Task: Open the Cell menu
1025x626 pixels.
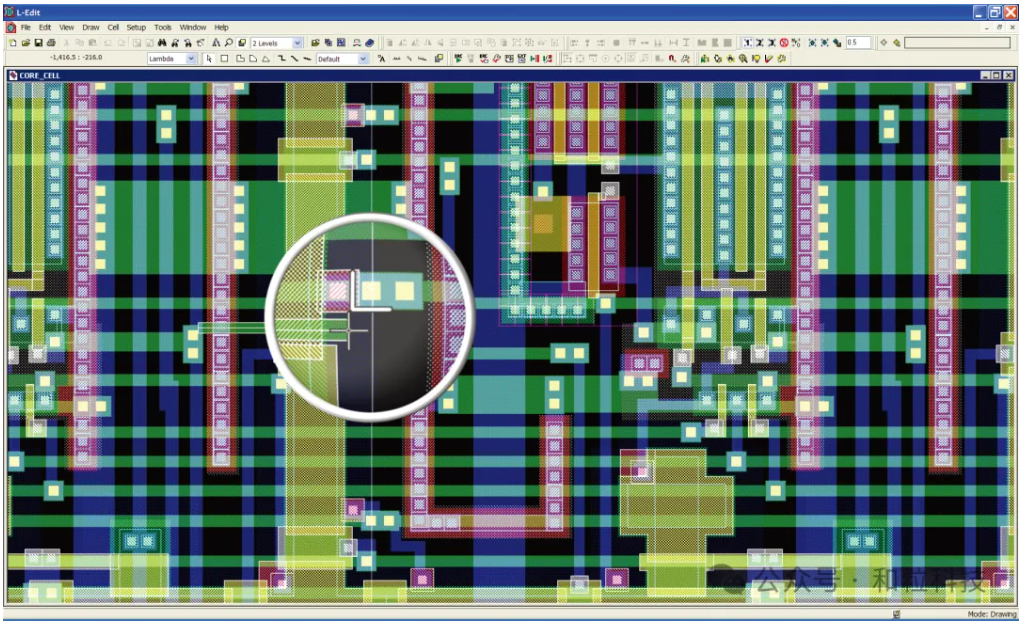Action: coord(113,27)
